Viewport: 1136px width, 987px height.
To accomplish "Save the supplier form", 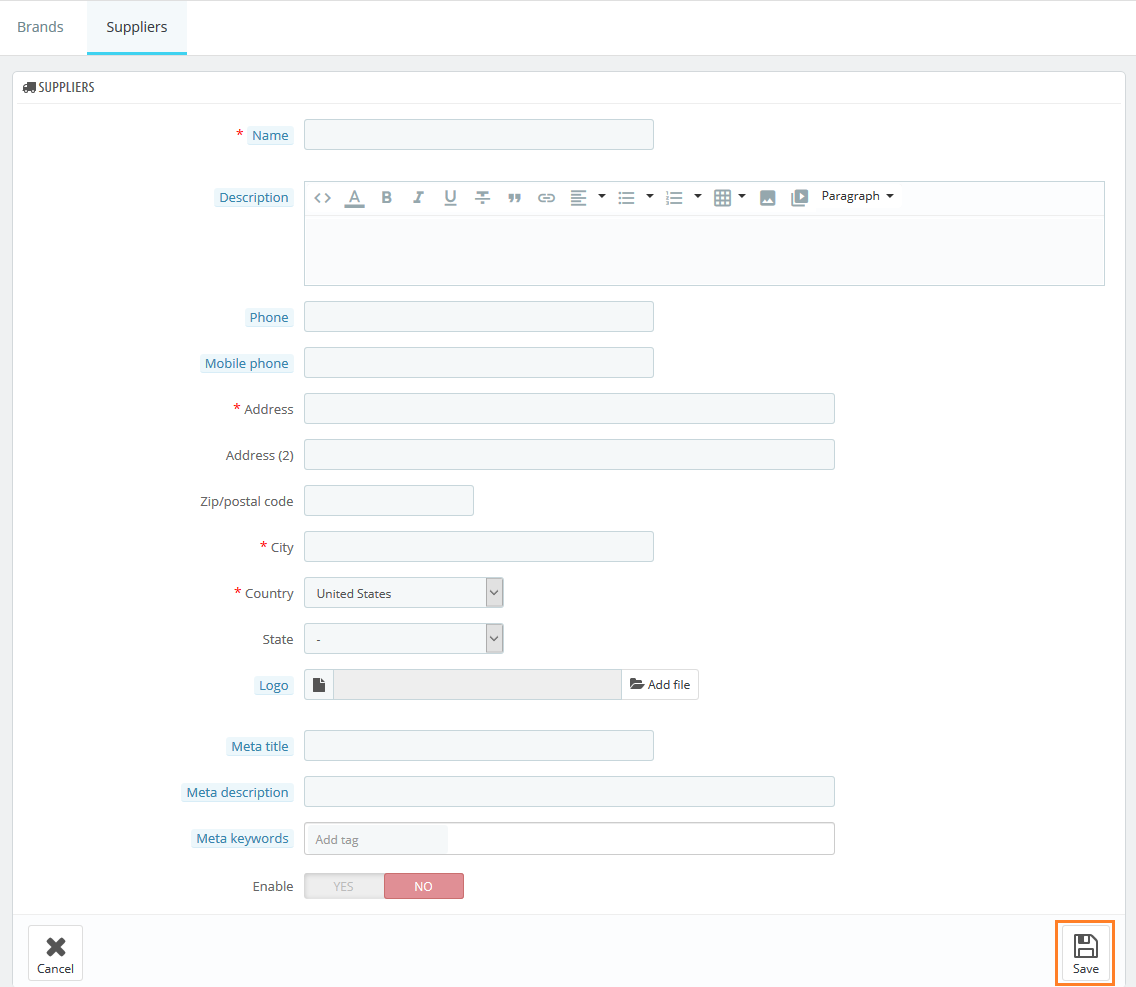I will 1085,953.
